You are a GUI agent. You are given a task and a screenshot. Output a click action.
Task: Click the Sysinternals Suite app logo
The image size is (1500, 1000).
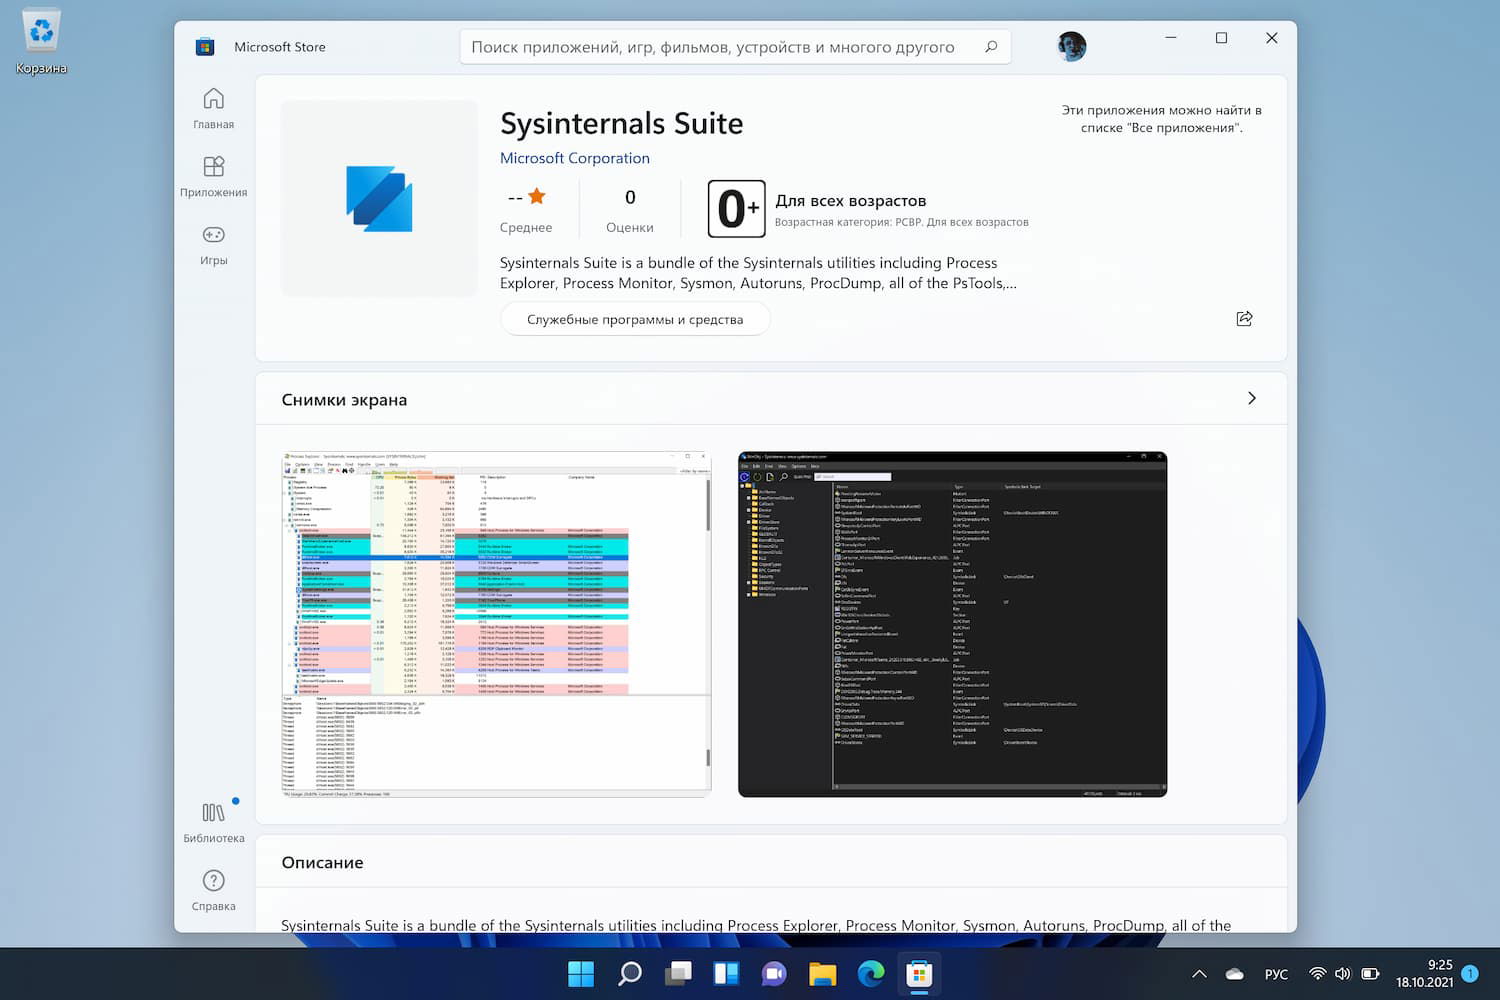(379, 199)
